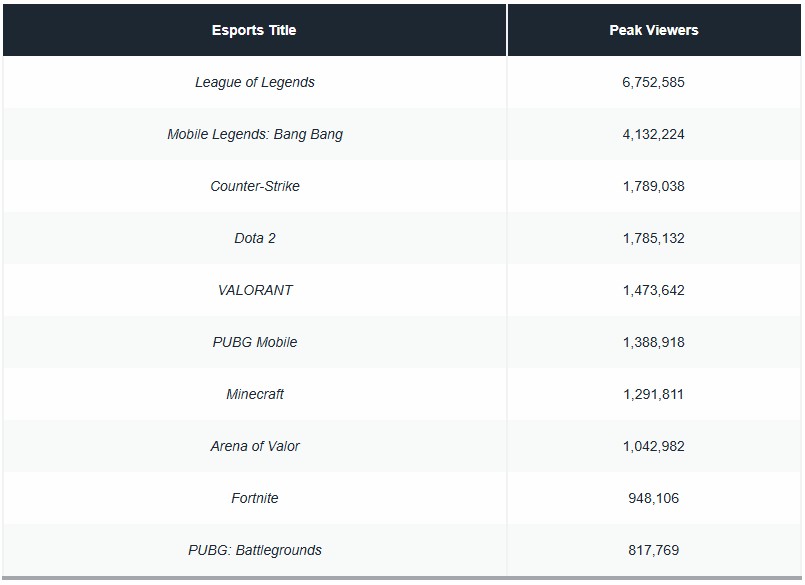
Task: Click the VALORANT title cell
Action: tap(255, 290)
